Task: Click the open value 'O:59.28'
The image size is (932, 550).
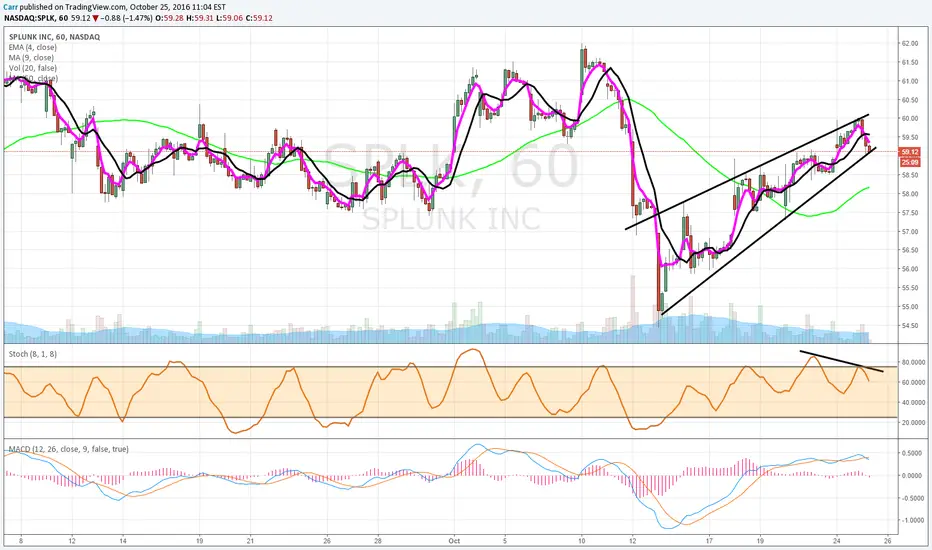Action: 169,18
